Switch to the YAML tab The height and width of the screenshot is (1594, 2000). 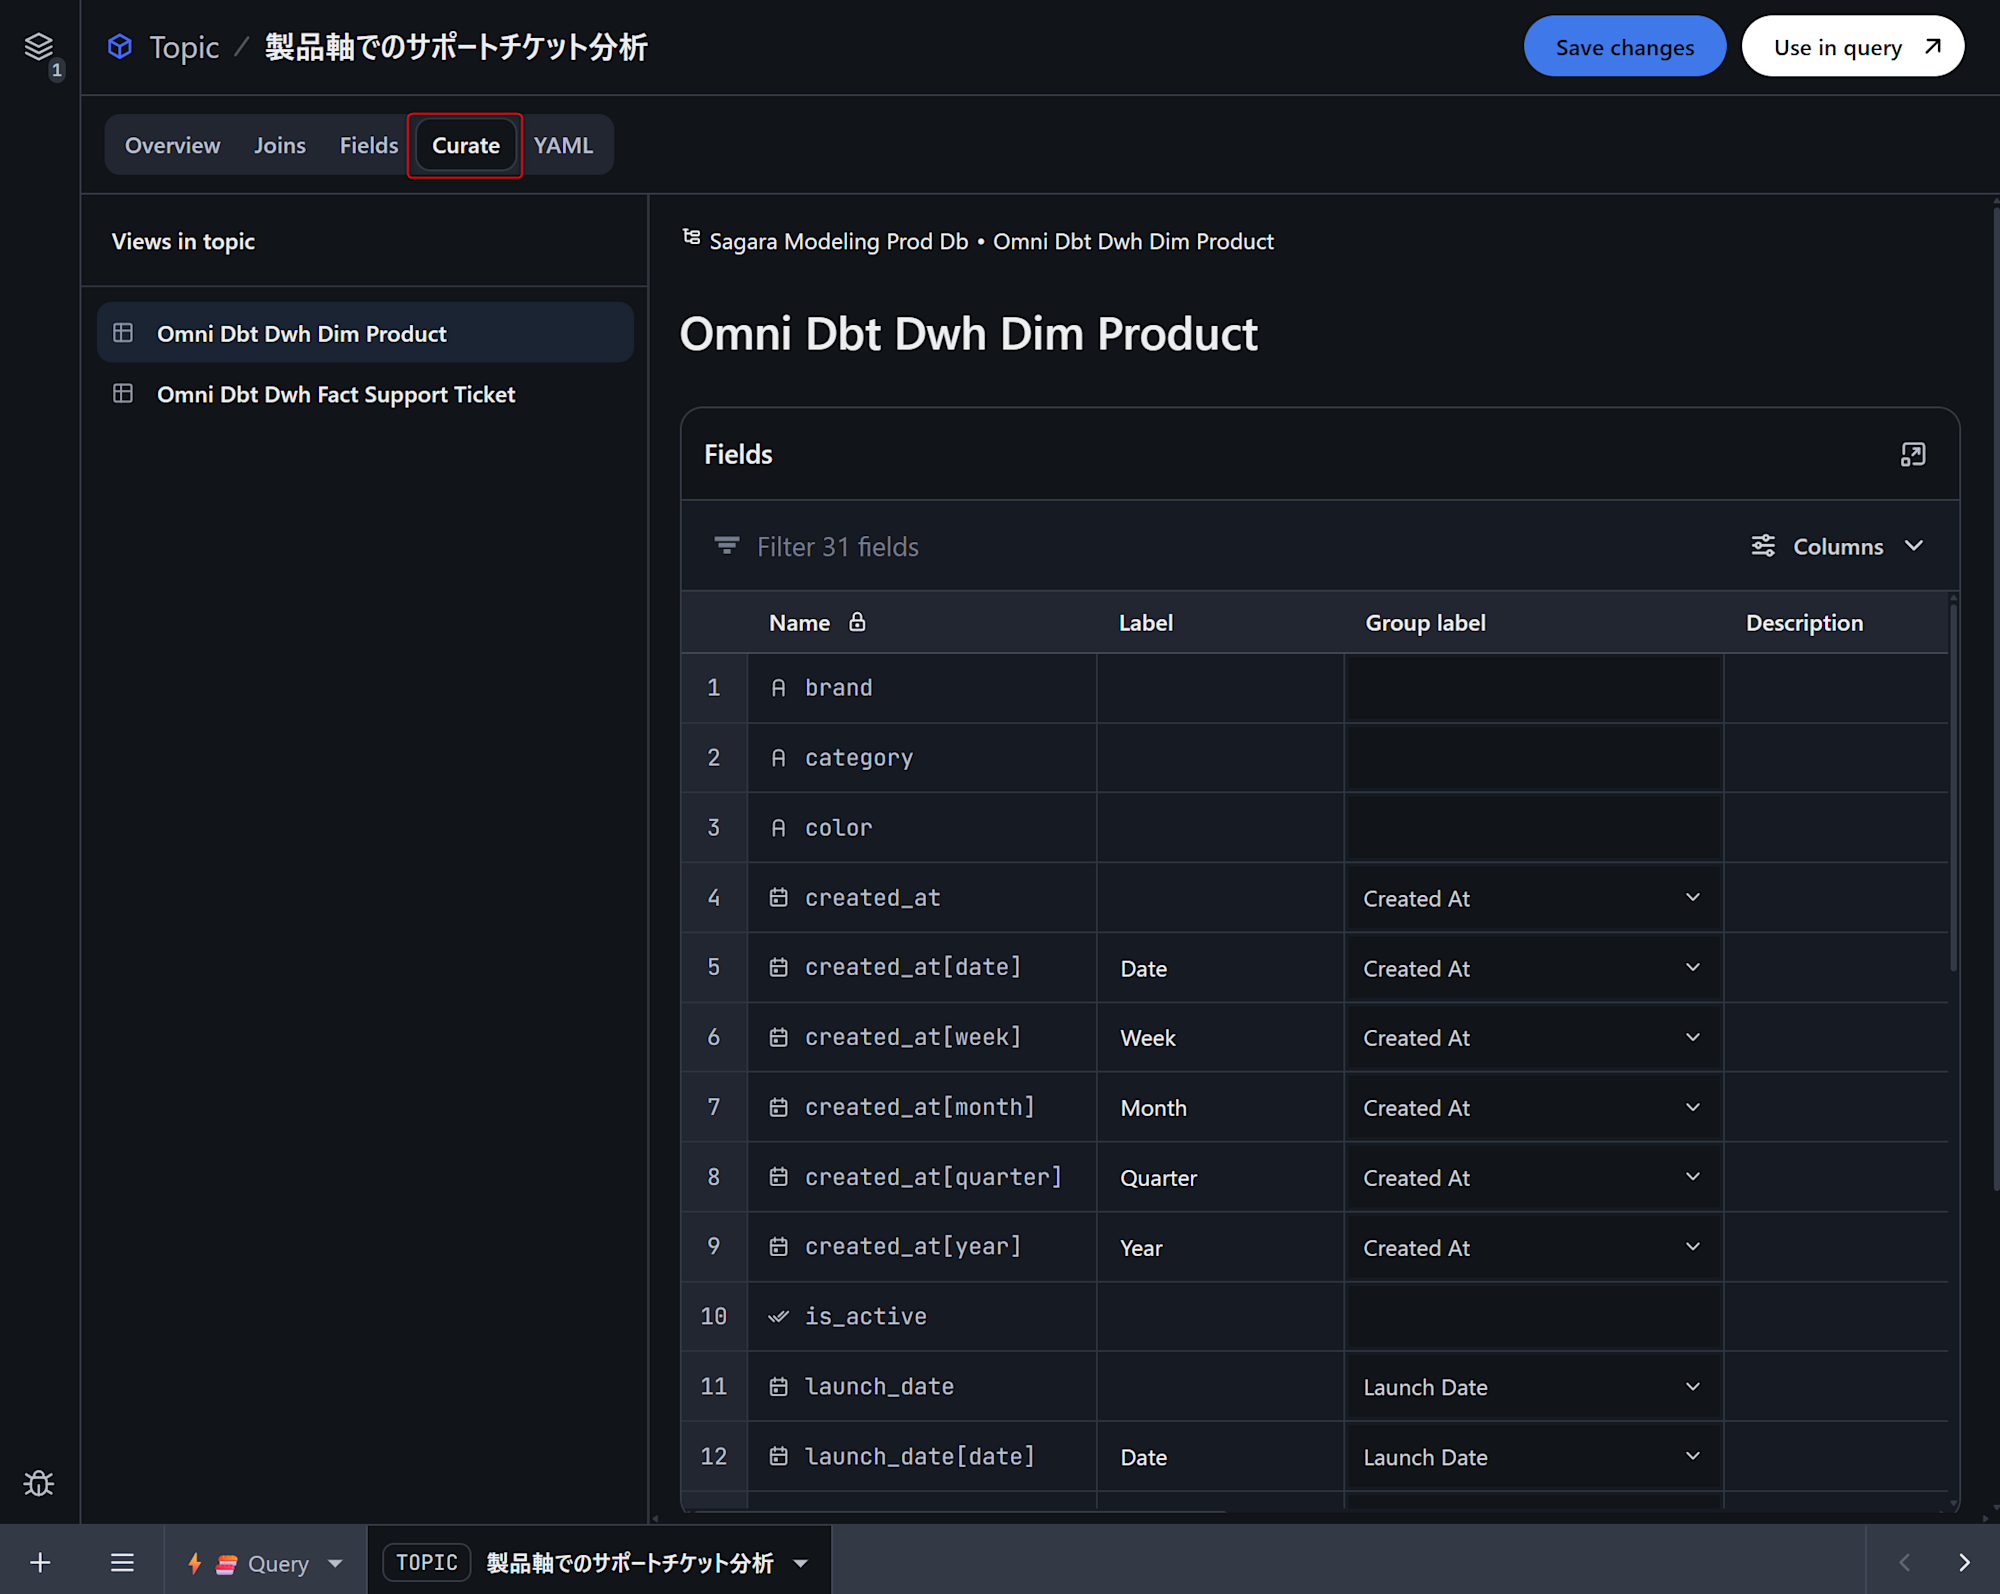pyautogui.click(x=563, y=145)
